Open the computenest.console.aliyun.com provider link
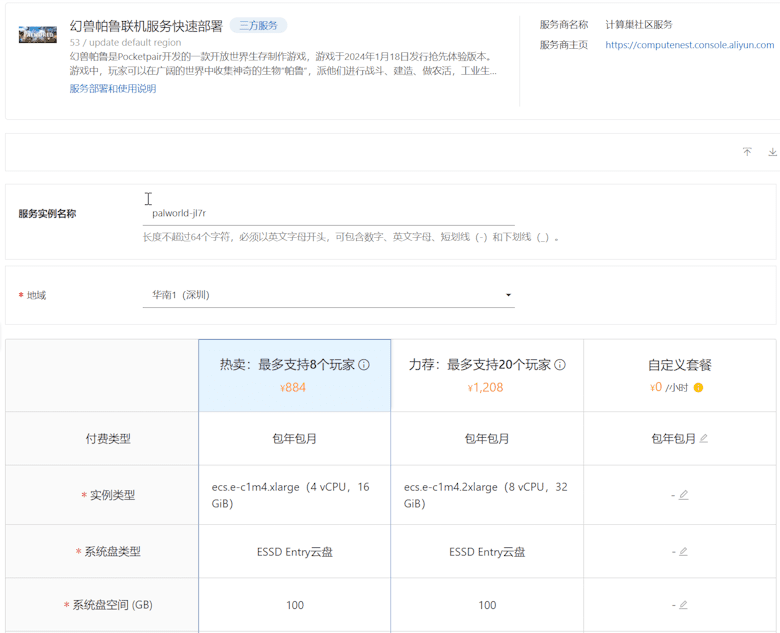 (x=689, y=45)
